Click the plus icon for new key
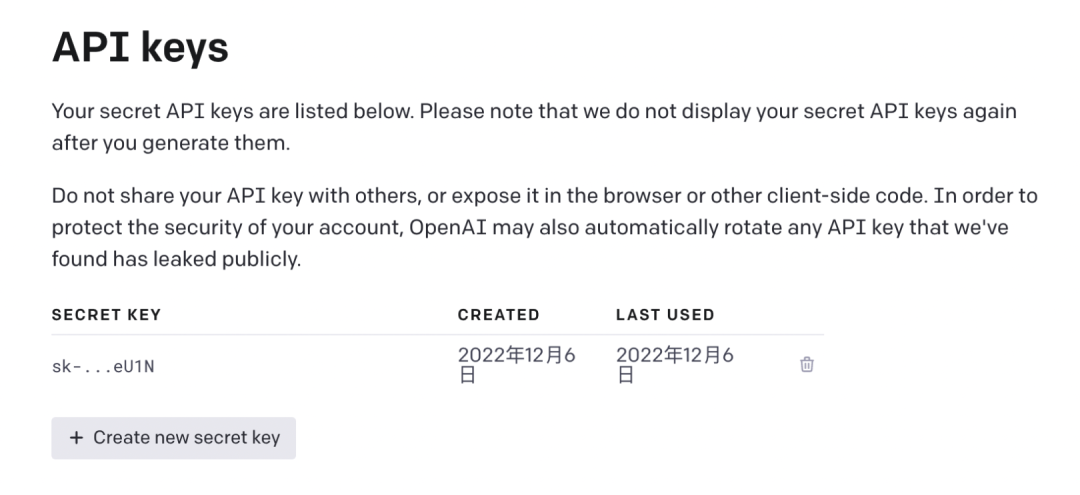The height and width of the screenshot is (495, 1080). tap(76, 438)
